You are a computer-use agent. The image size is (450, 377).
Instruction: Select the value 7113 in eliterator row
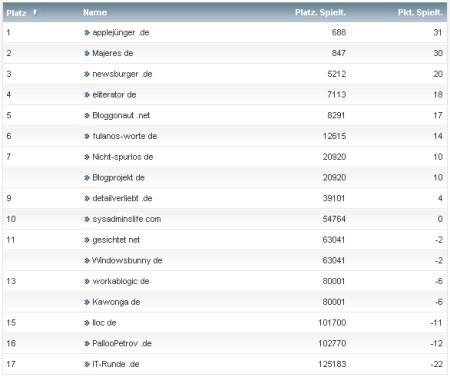click(x=337, y=94)
